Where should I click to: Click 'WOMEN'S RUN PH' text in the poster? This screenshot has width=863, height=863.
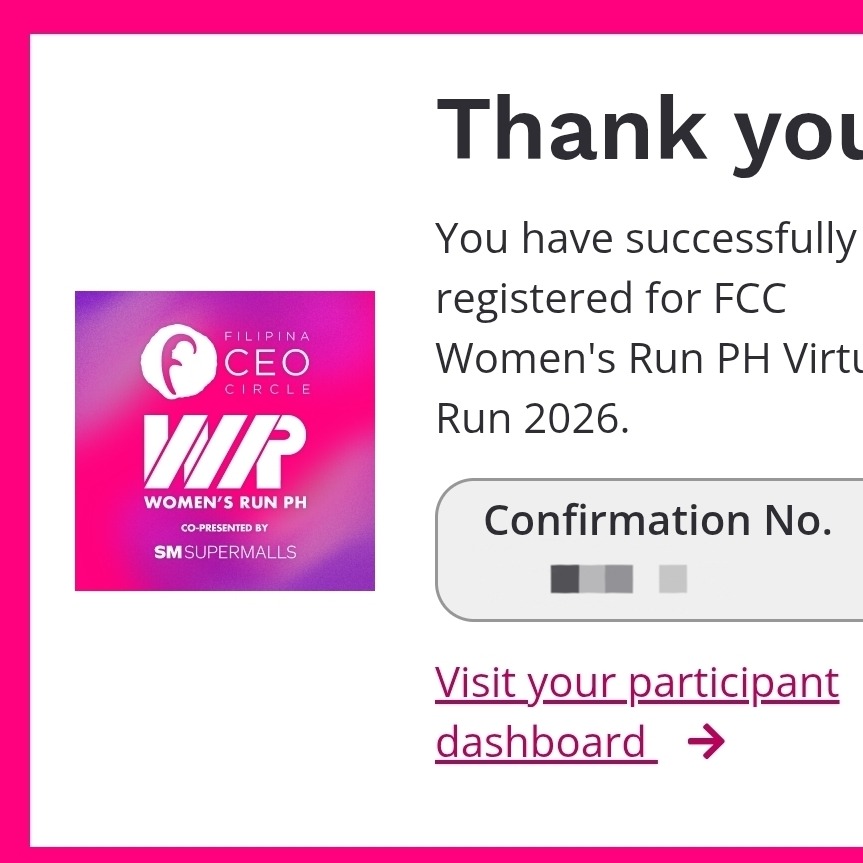[225, 502]
